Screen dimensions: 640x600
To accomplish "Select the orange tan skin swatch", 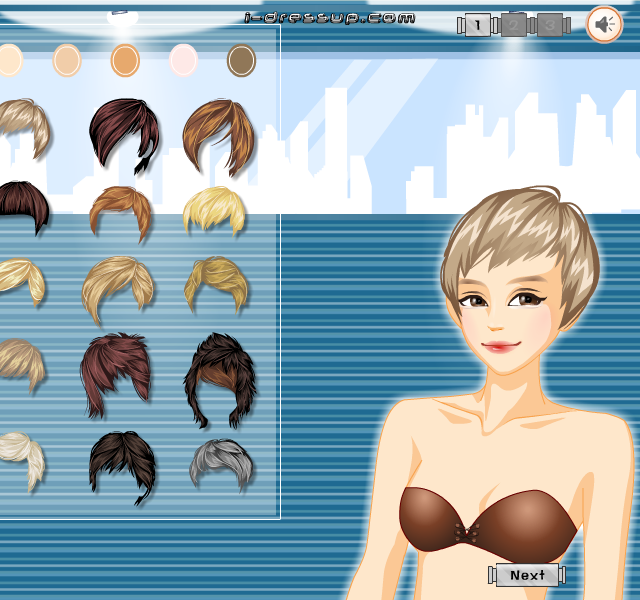I will [125, 60].
